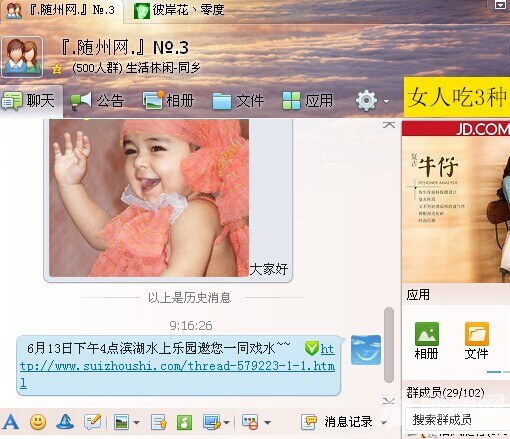The width and height of the screenshot is (510, 439).
Task: Click the 大家好 message text
Action: point(269,269)
